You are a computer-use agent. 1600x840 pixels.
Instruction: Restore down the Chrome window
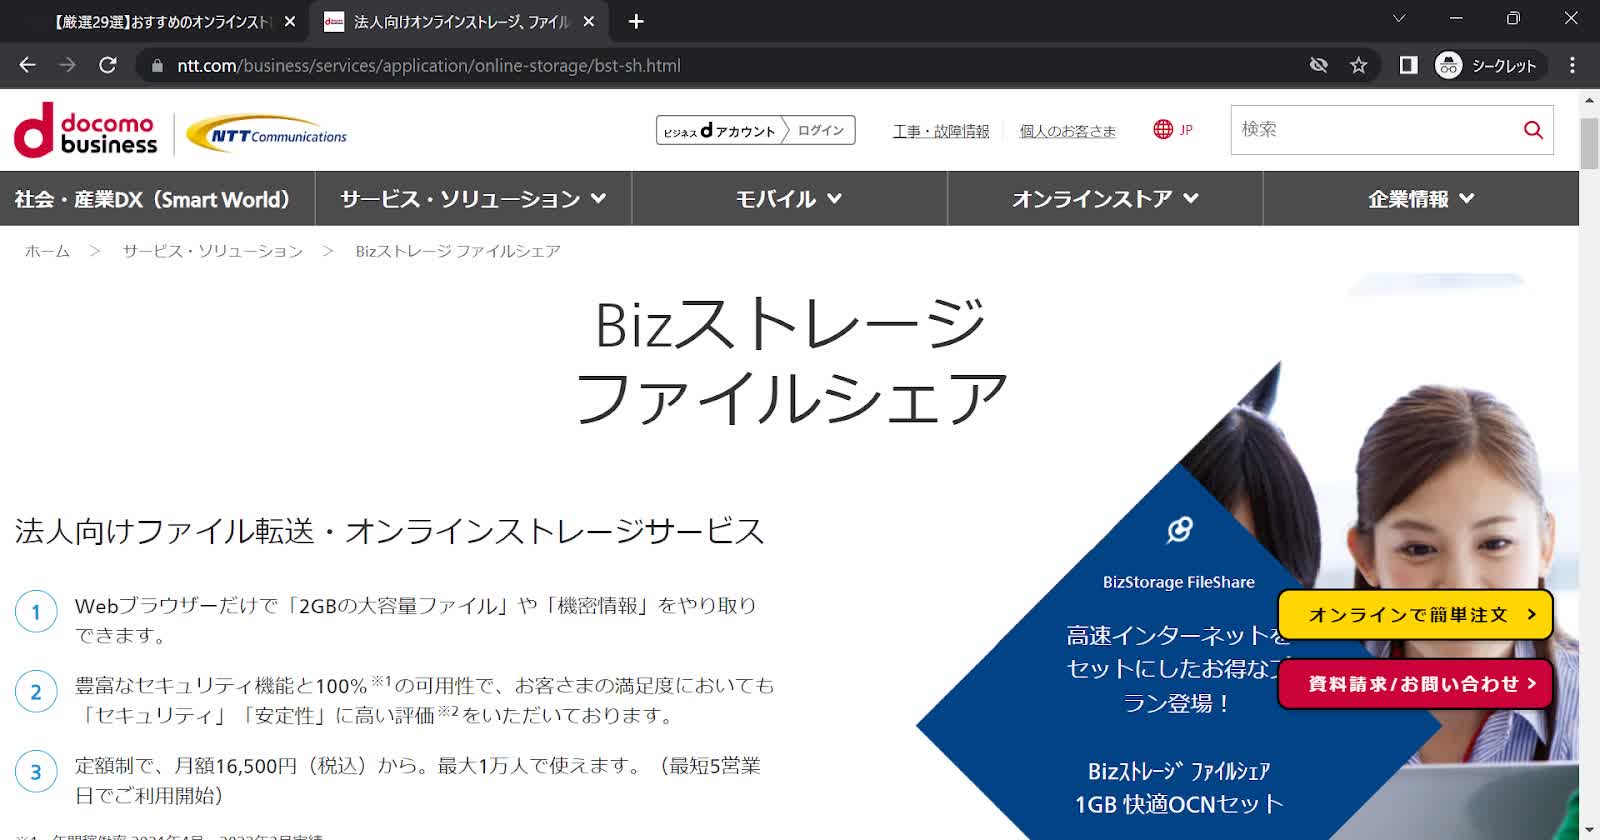(x=1513, y=19)
